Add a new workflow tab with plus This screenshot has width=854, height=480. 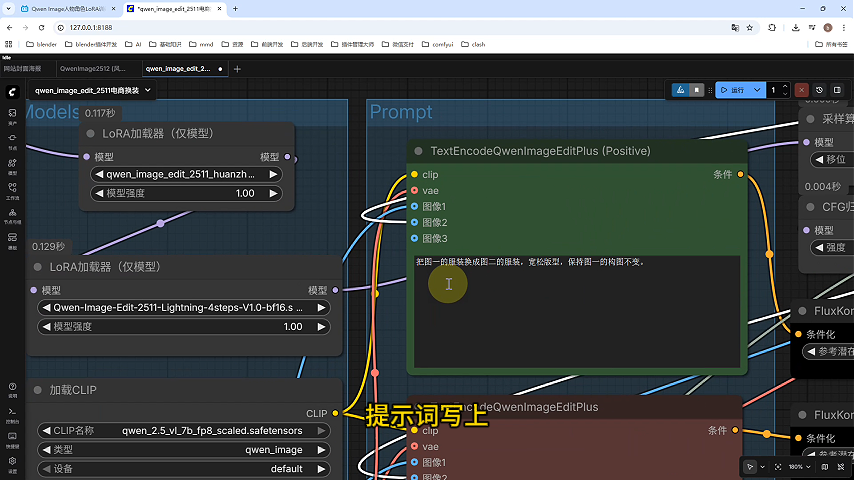click(237, 69)
